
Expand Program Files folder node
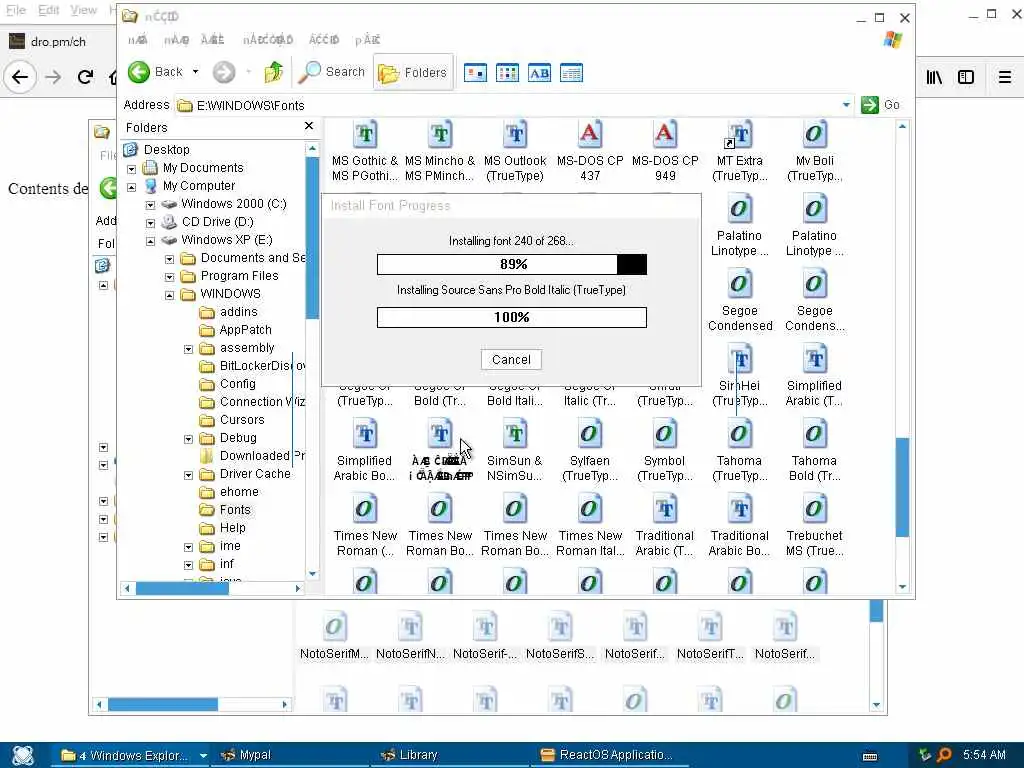tap(169, 277)
